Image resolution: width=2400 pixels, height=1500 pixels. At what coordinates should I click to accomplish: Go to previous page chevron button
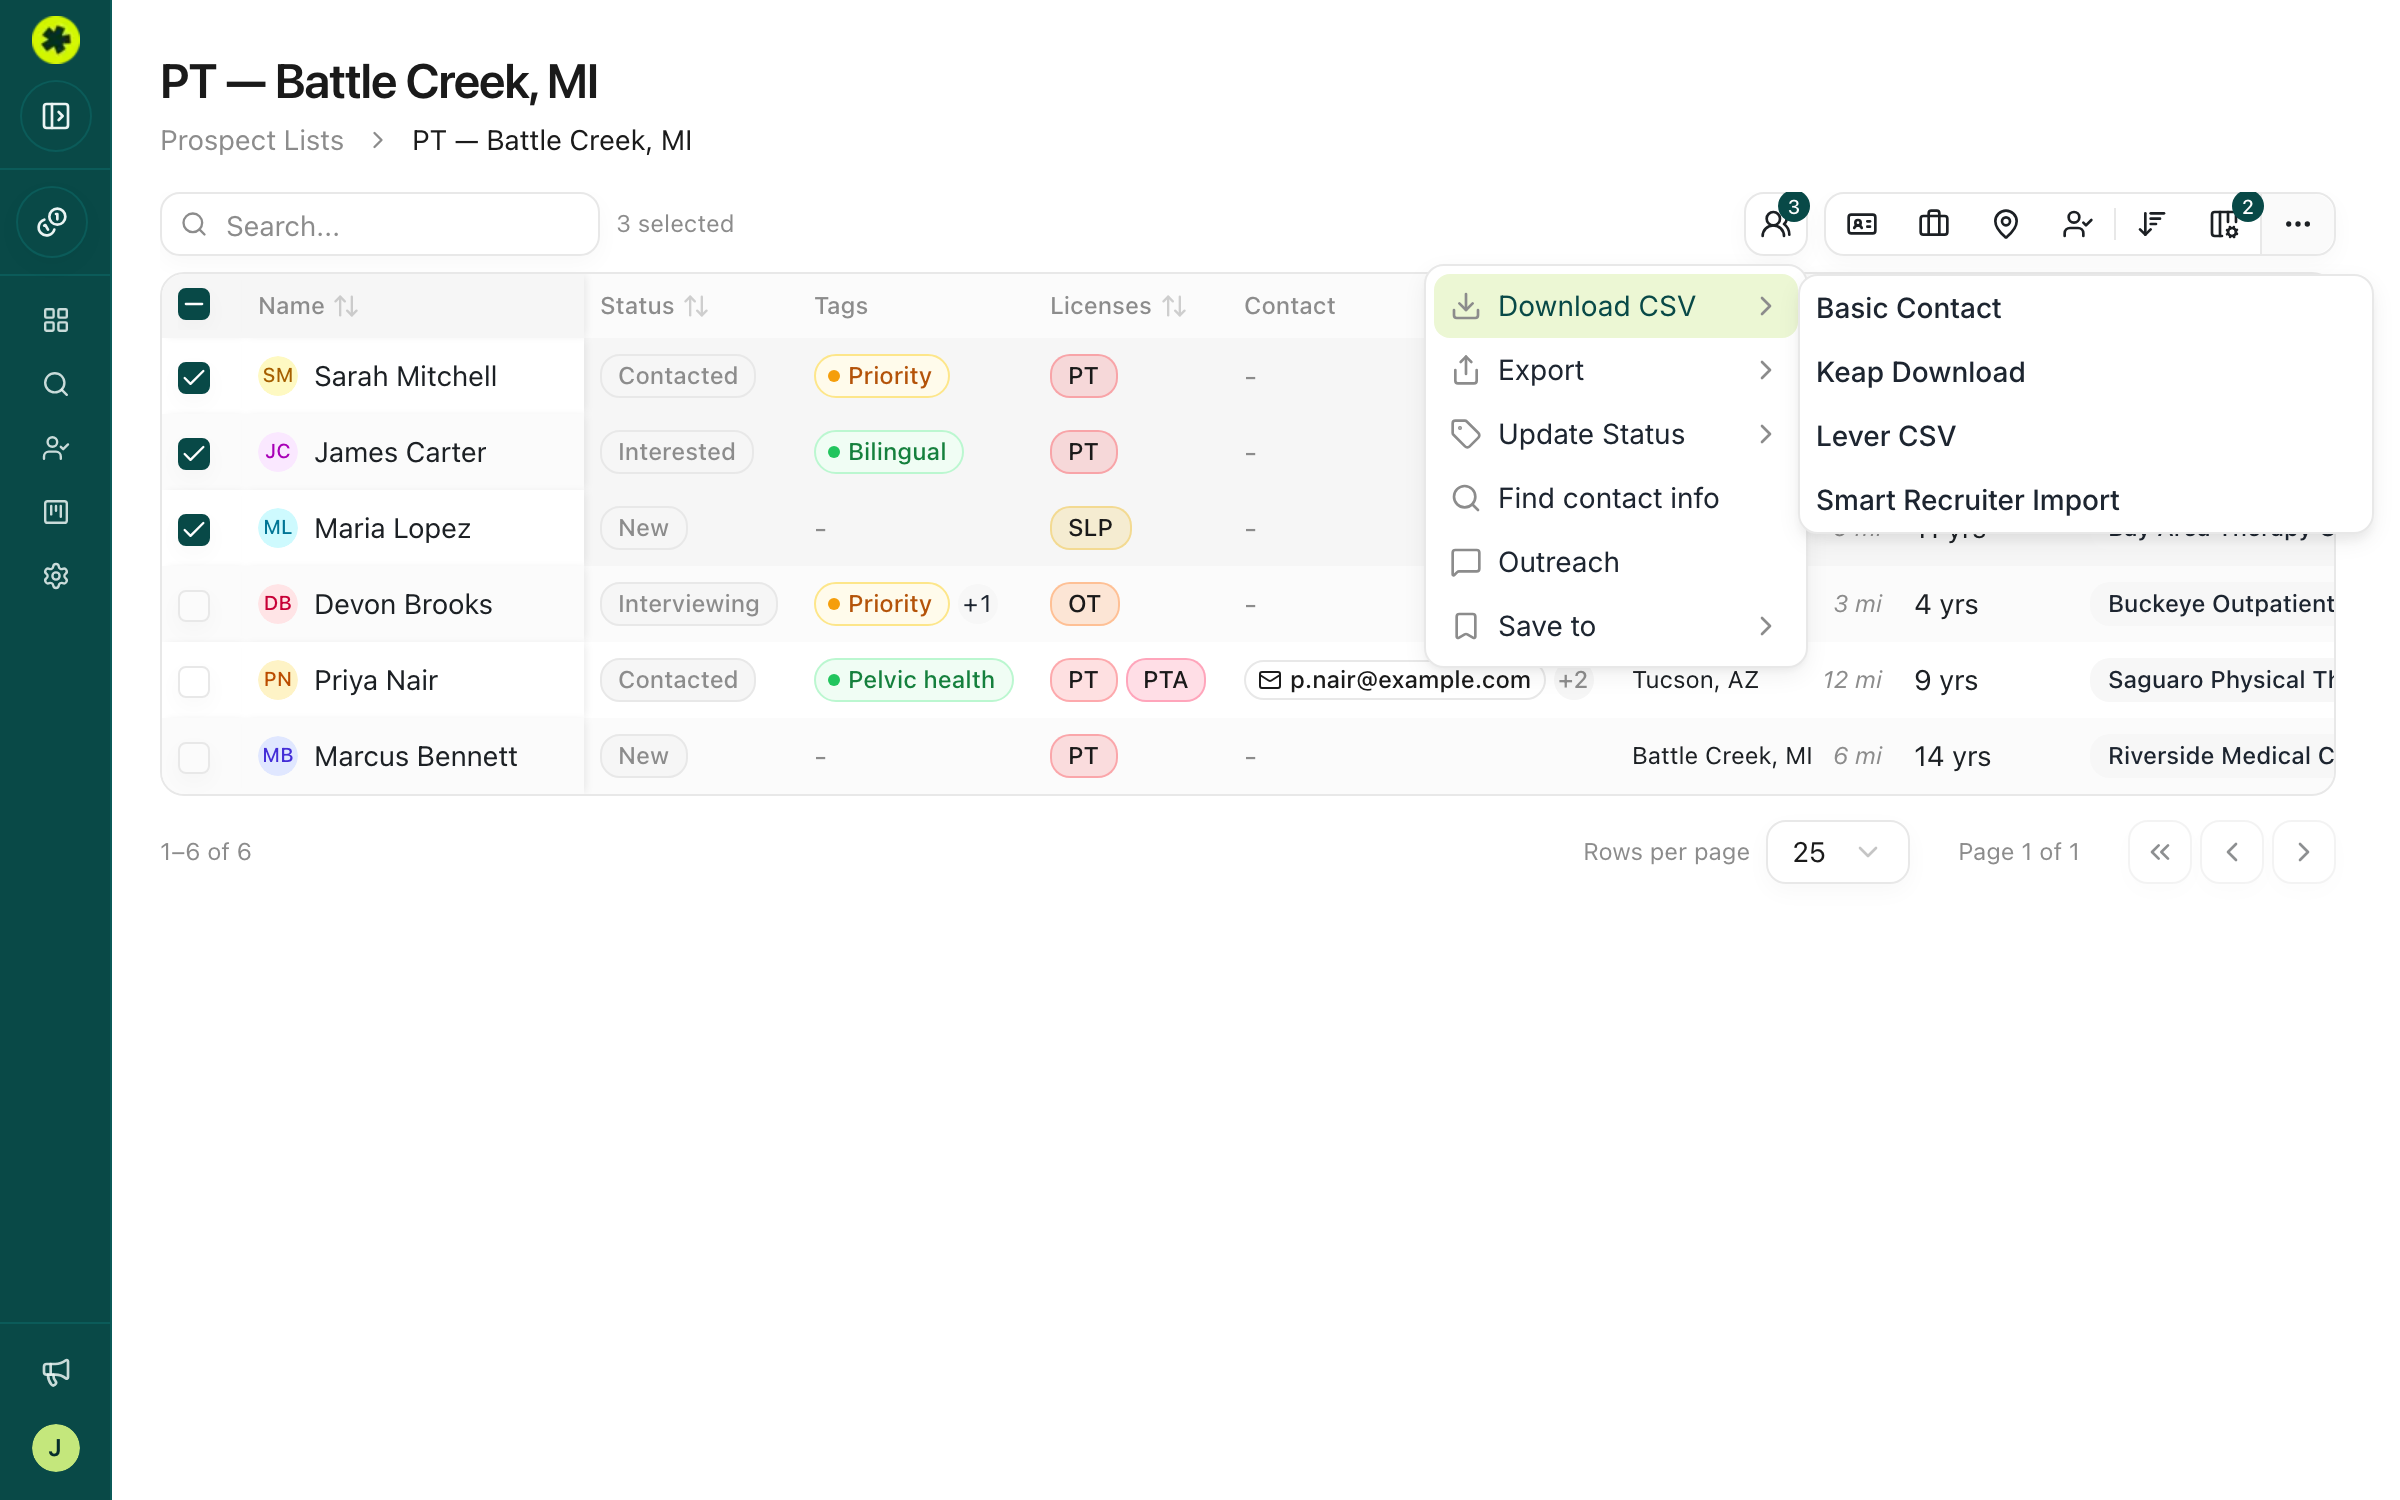(2232, 852)
